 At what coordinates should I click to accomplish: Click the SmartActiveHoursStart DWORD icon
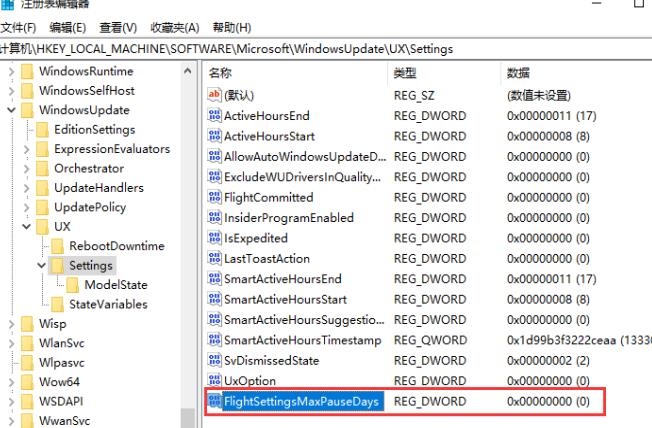point(214,299)
